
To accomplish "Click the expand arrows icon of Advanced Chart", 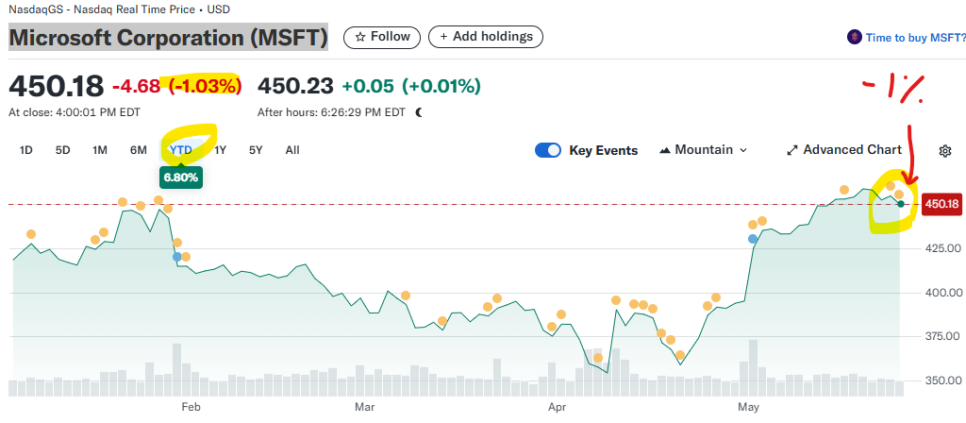I will tap(792, 150).
